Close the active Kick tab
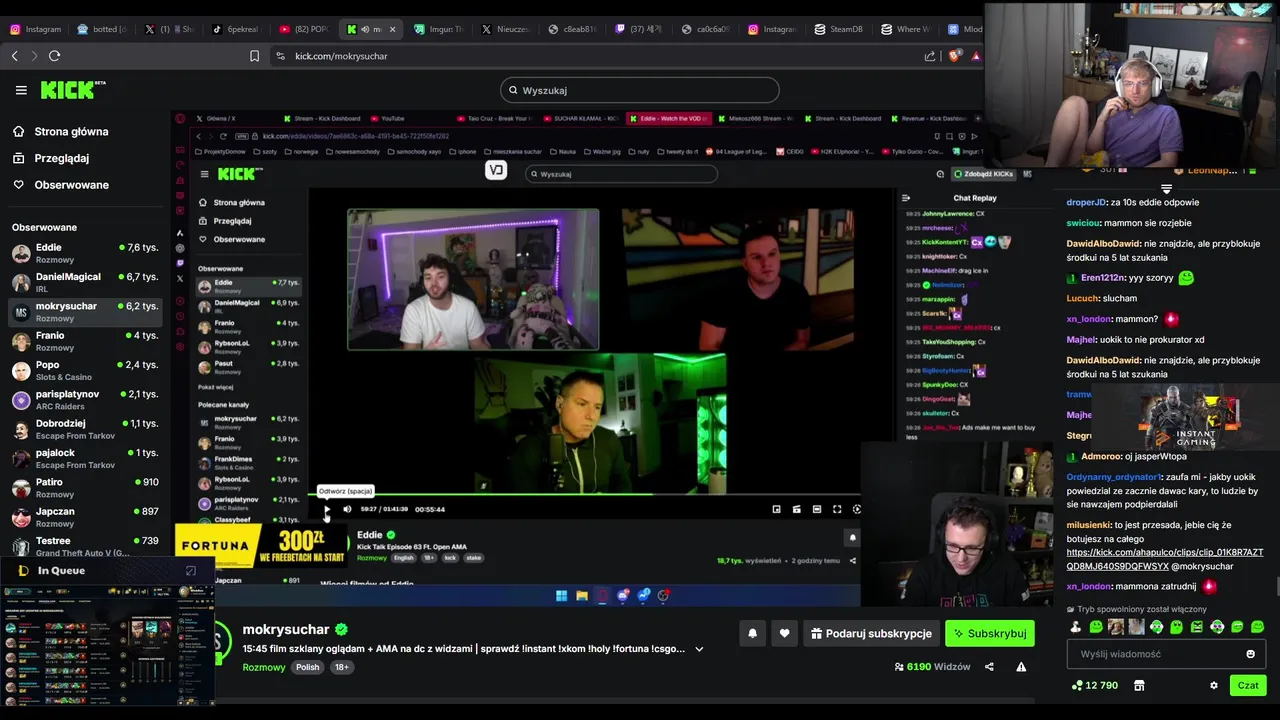This screenshot has width=1280, height=720. (x=392, y=29)
